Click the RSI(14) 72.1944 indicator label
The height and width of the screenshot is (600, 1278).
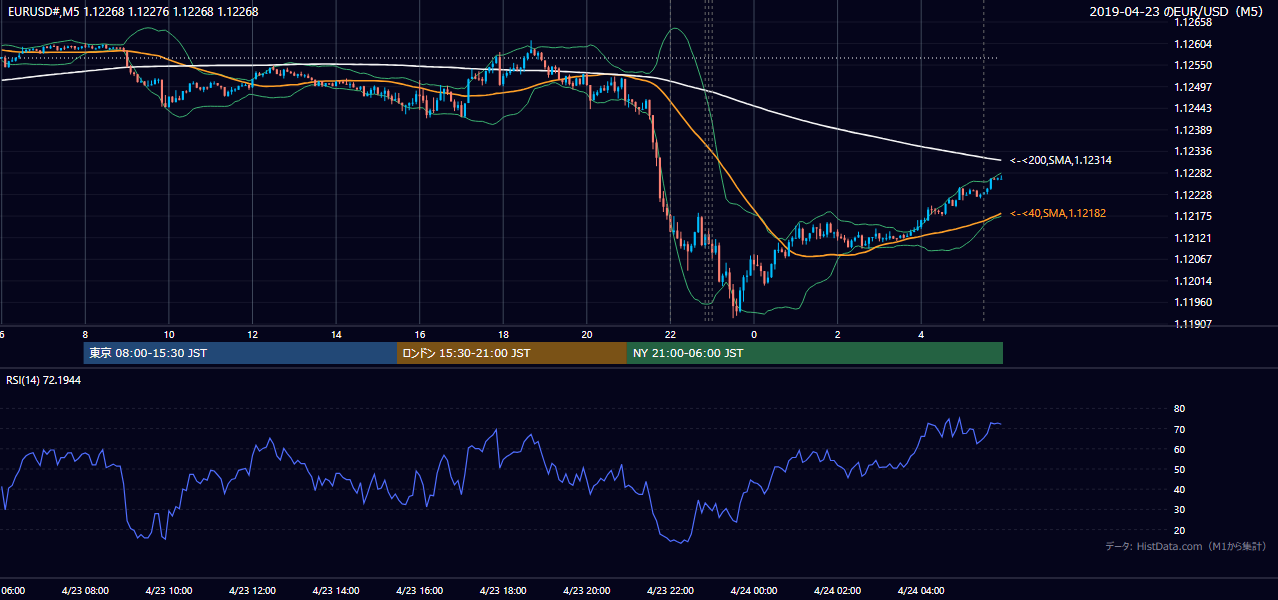click(x=44, y=381)
